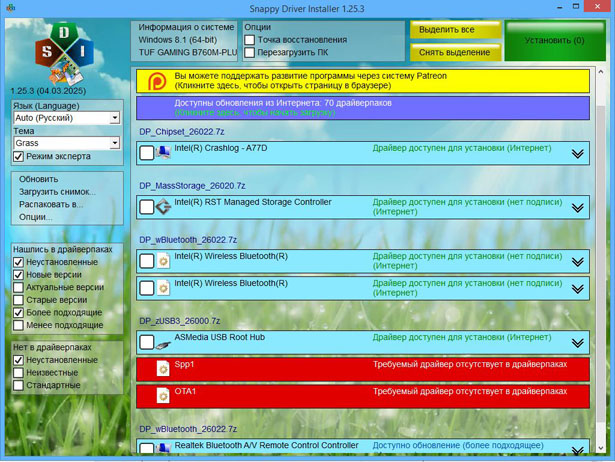Enable the Точка восстановления checkbox
615x462 pixels.
pos(250,40)
